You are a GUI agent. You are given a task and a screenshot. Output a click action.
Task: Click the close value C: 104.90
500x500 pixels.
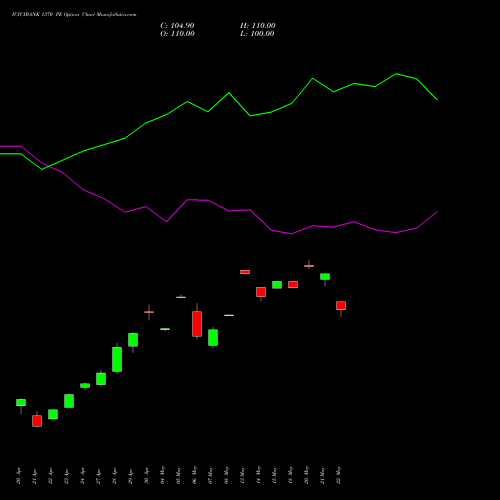177,26
